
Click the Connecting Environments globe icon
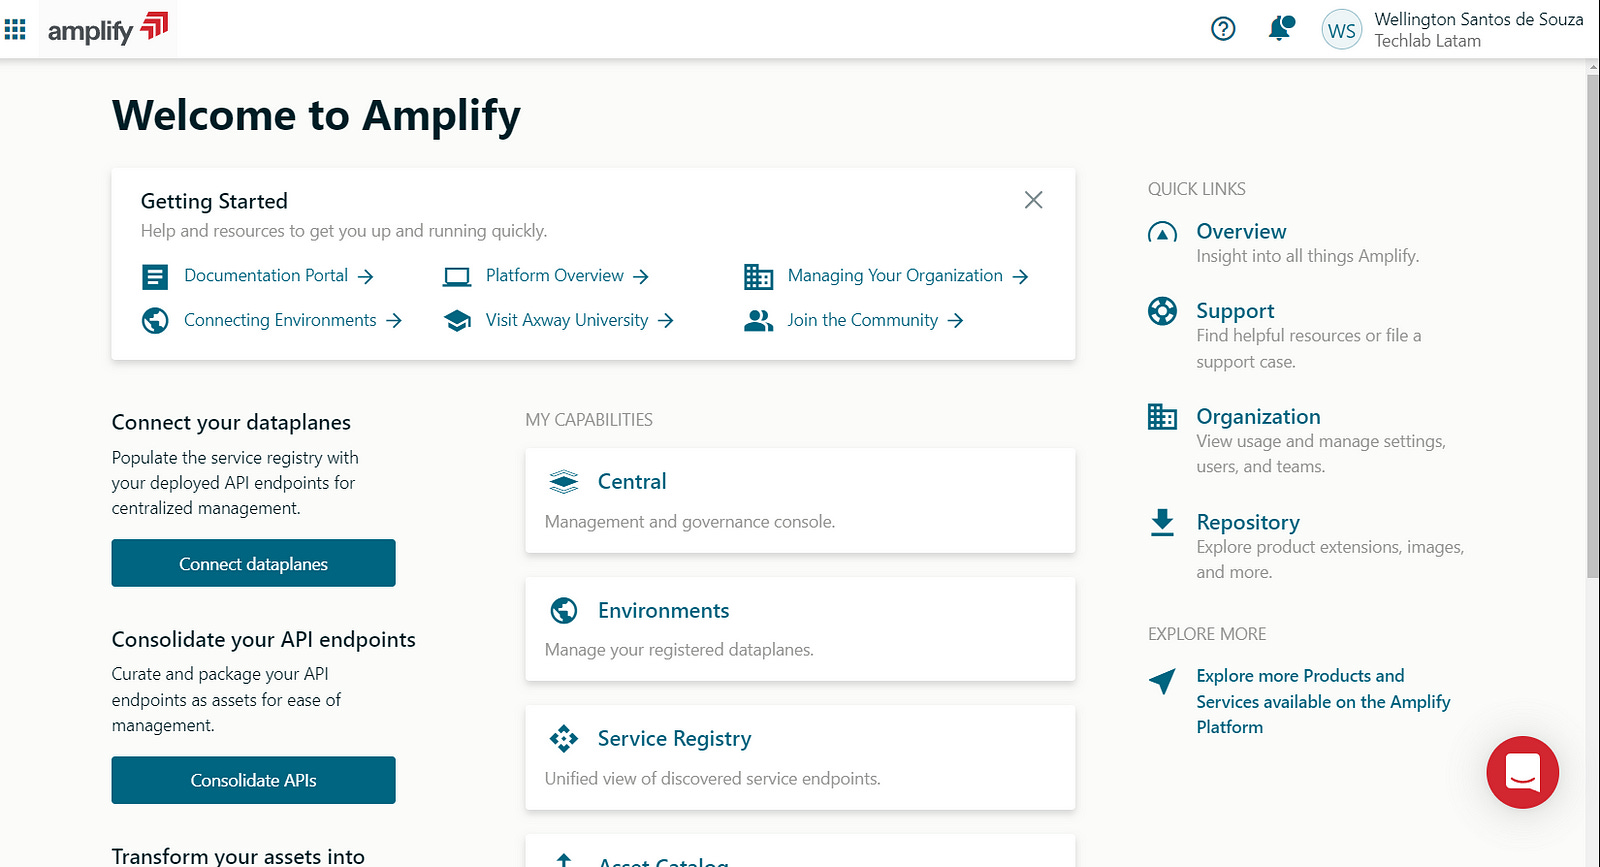pos(155,321)
